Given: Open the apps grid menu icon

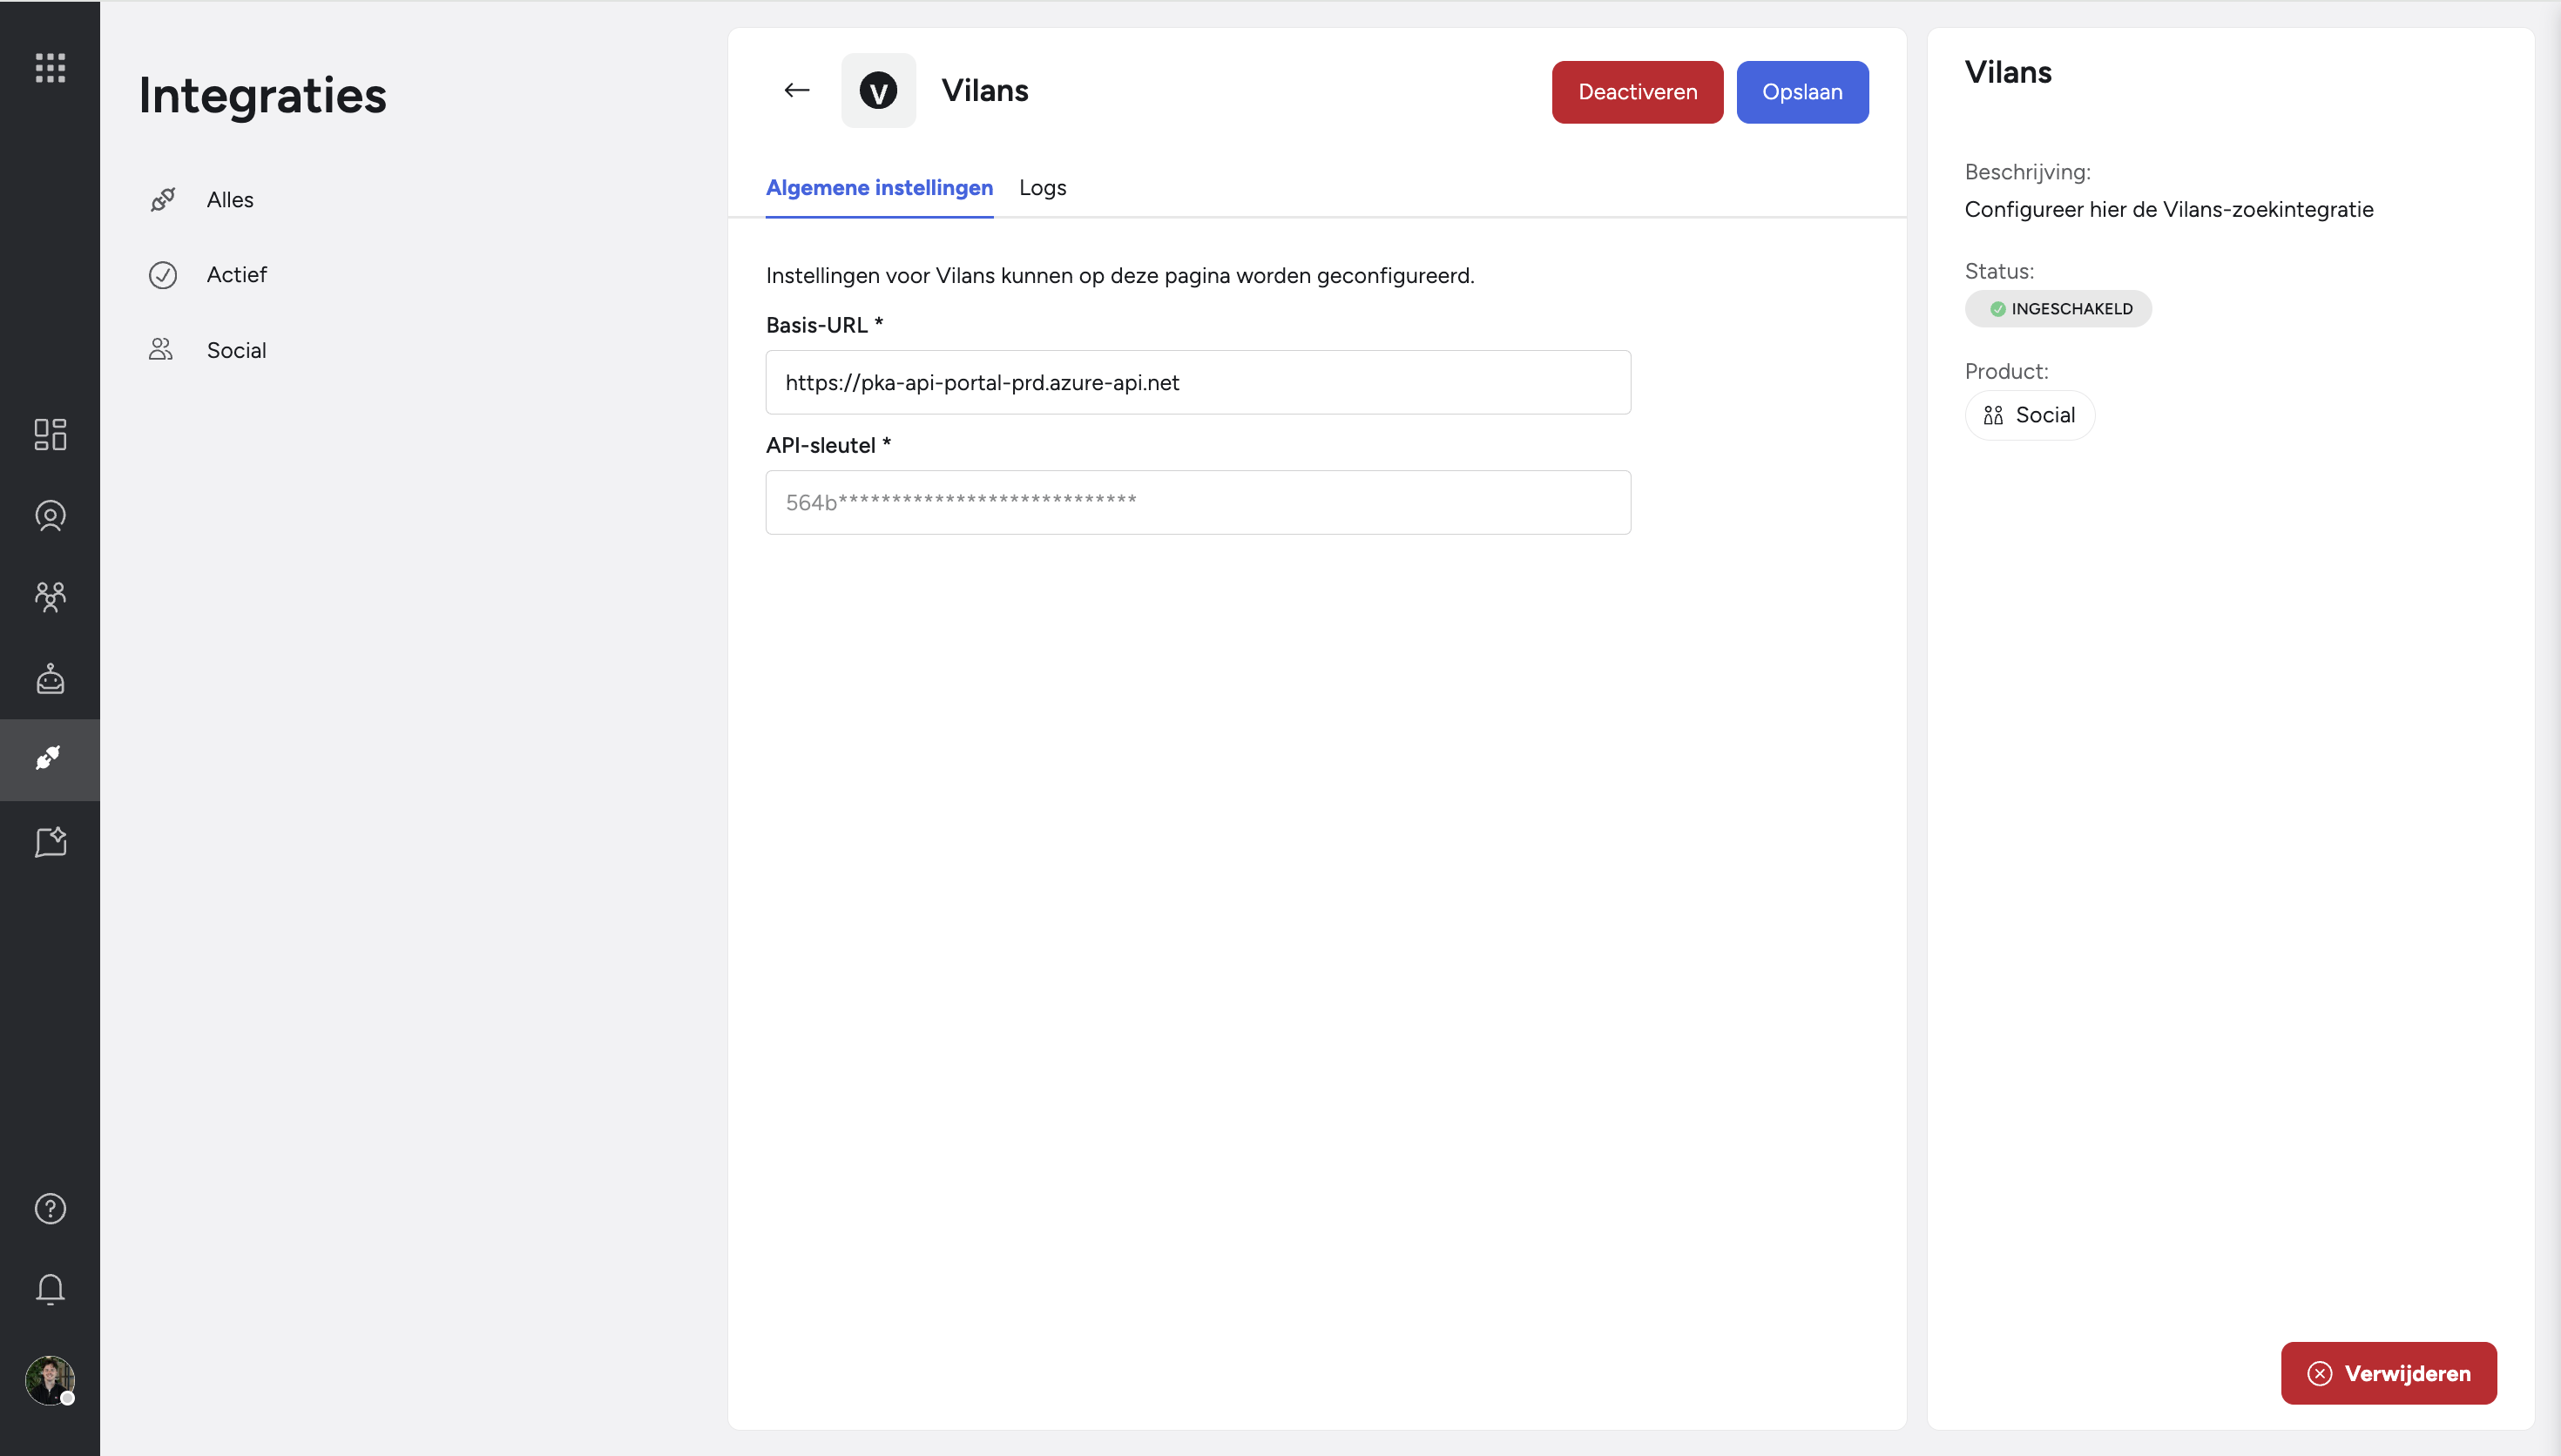Looking at the screenshot, I should coord(50,68).
